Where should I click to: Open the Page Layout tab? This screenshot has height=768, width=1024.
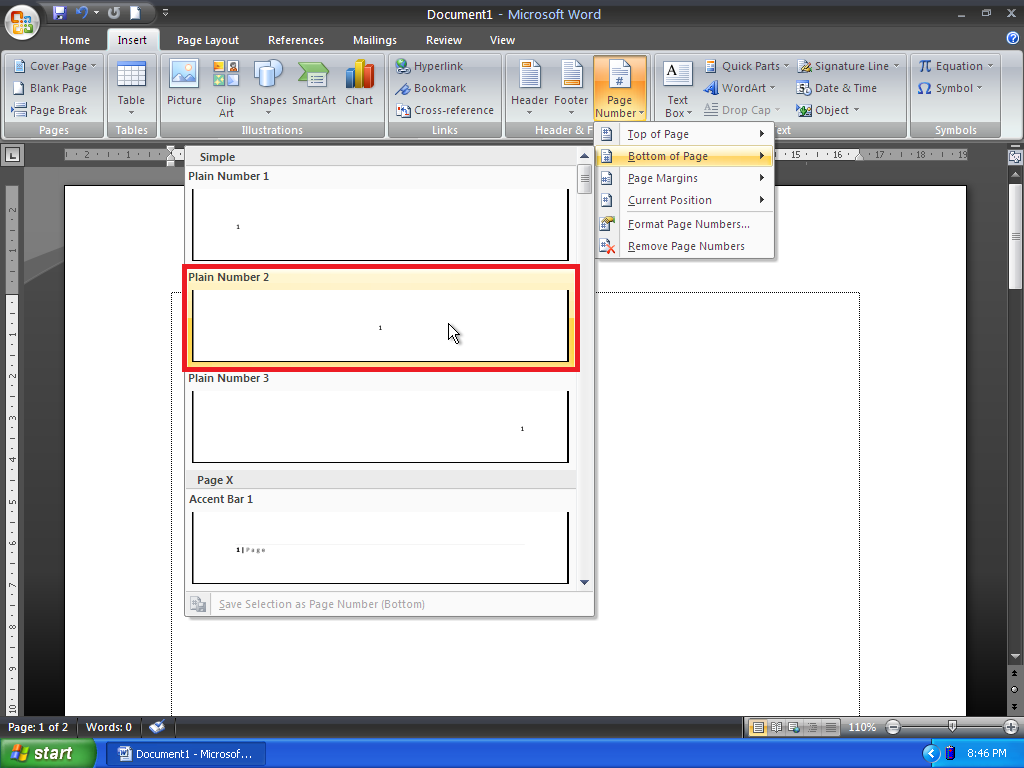208,40
